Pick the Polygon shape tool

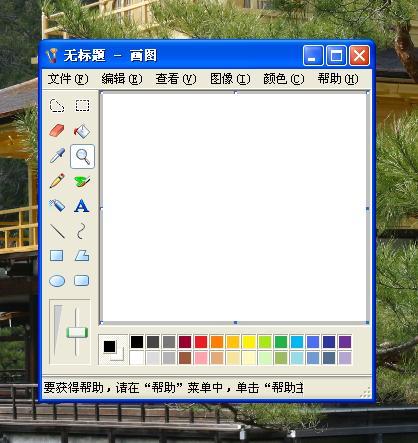[x=82, y=256]
